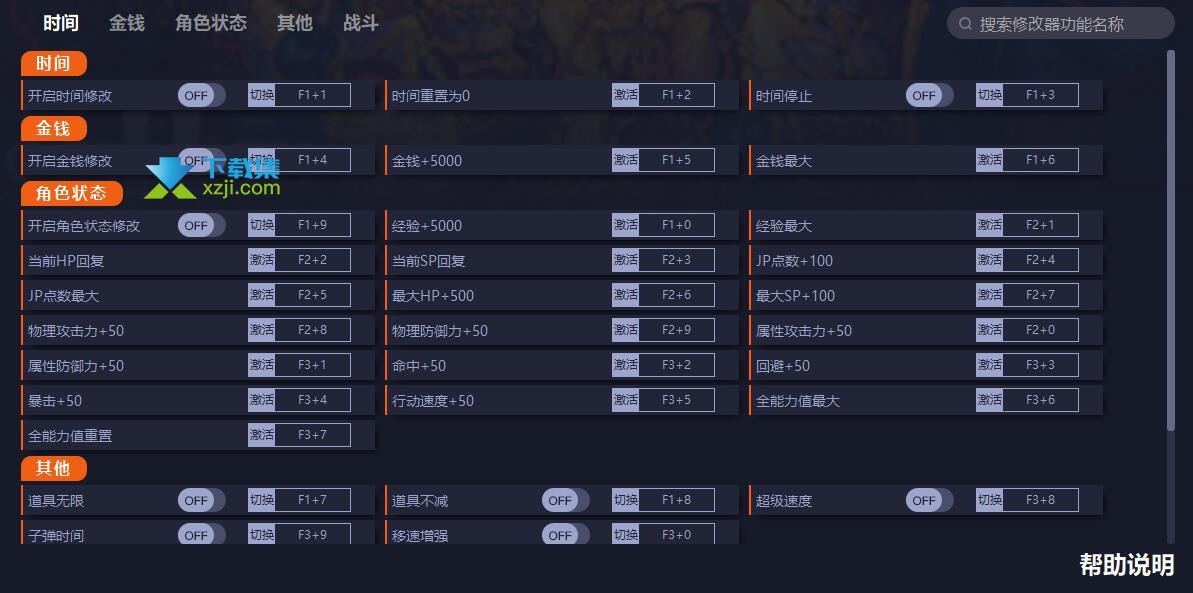1193x593 pixels.
Task: Click the 其他 section header label
Action: 53,468
